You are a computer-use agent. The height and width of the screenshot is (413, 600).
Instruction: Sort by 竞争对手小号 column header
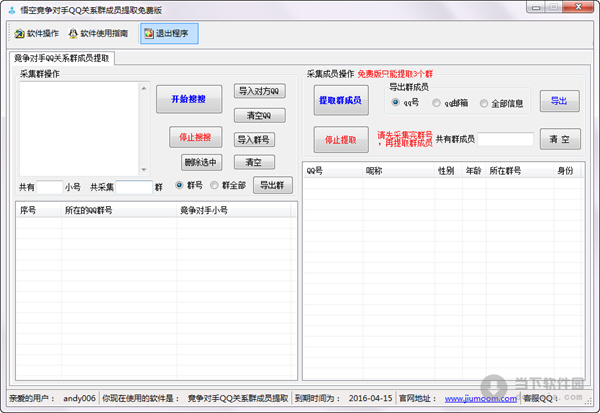pos(233,210)
